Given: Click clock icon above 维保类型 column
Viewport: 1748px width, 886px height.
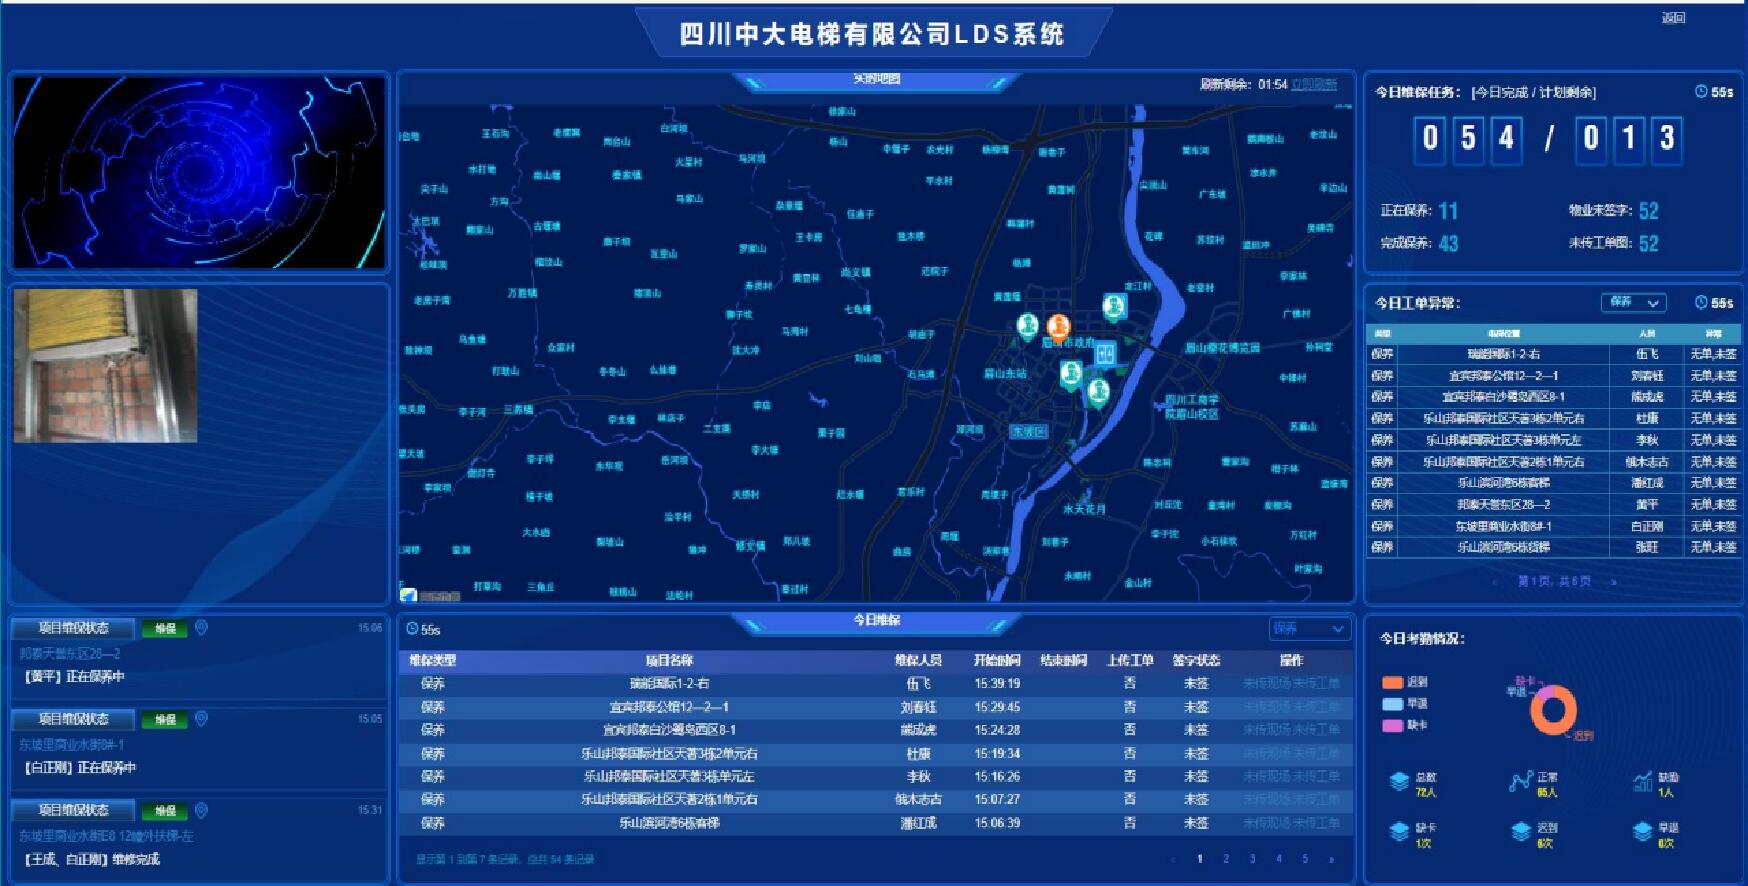Looking at the screenshot, I should [412, 629].
